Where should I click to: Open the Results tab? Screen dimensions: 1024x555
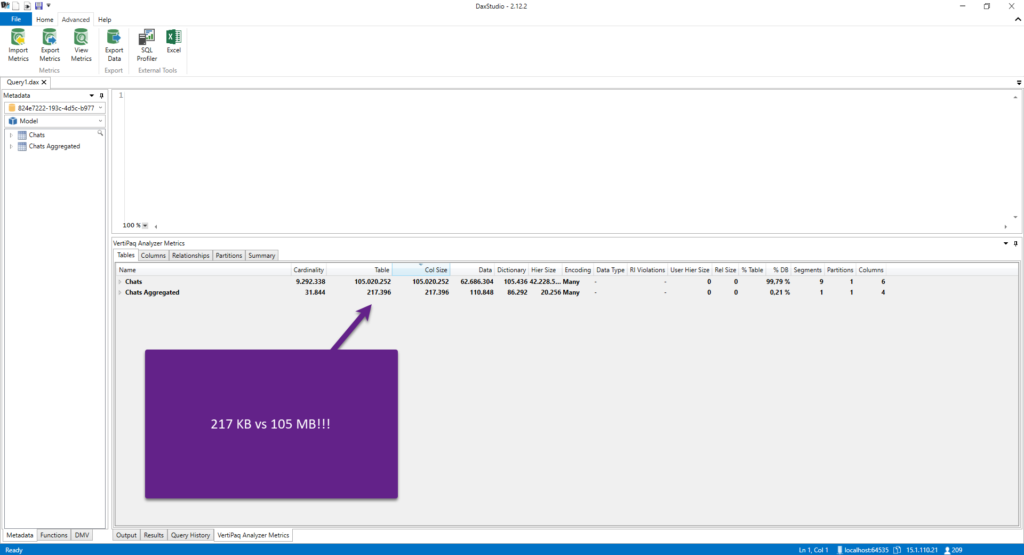[153, 535]
